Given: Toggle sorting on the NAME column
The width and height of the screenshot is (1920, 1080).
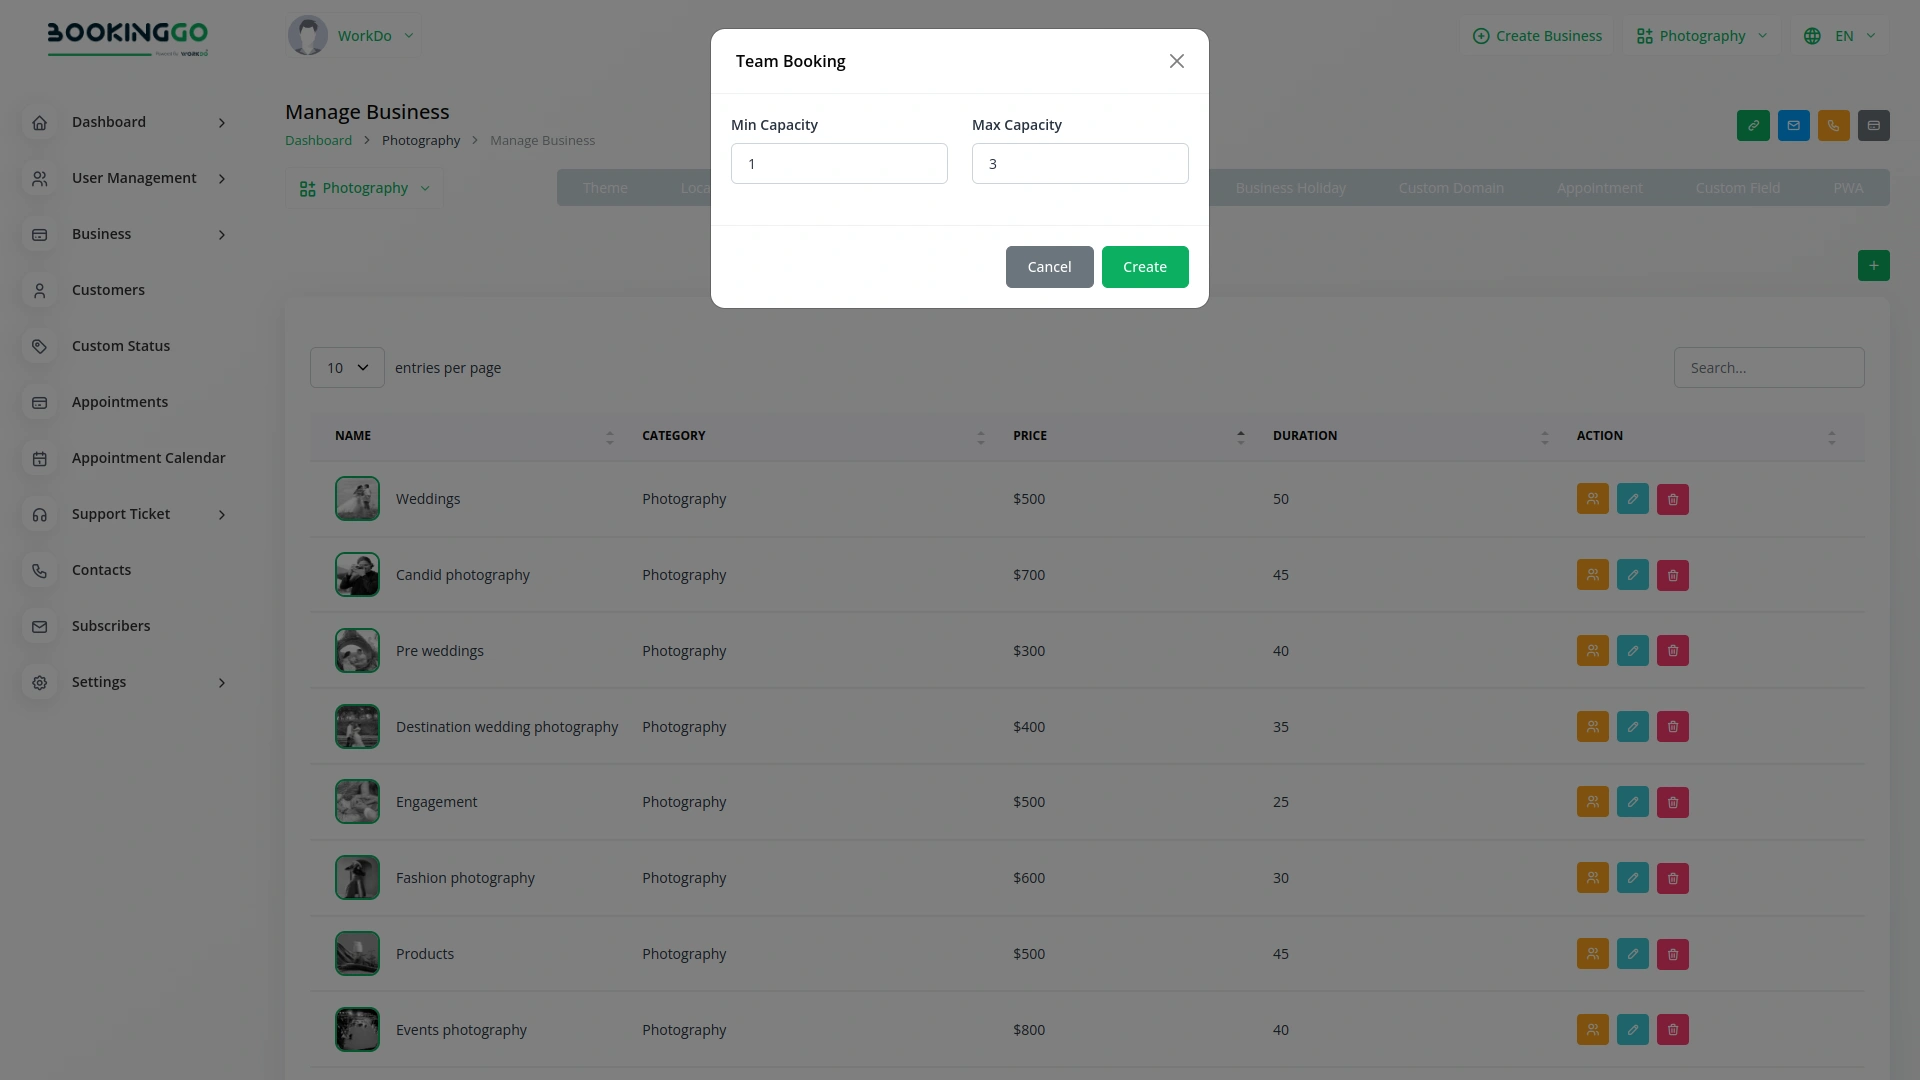Looking at the screenshot, I should pos(609,436).
